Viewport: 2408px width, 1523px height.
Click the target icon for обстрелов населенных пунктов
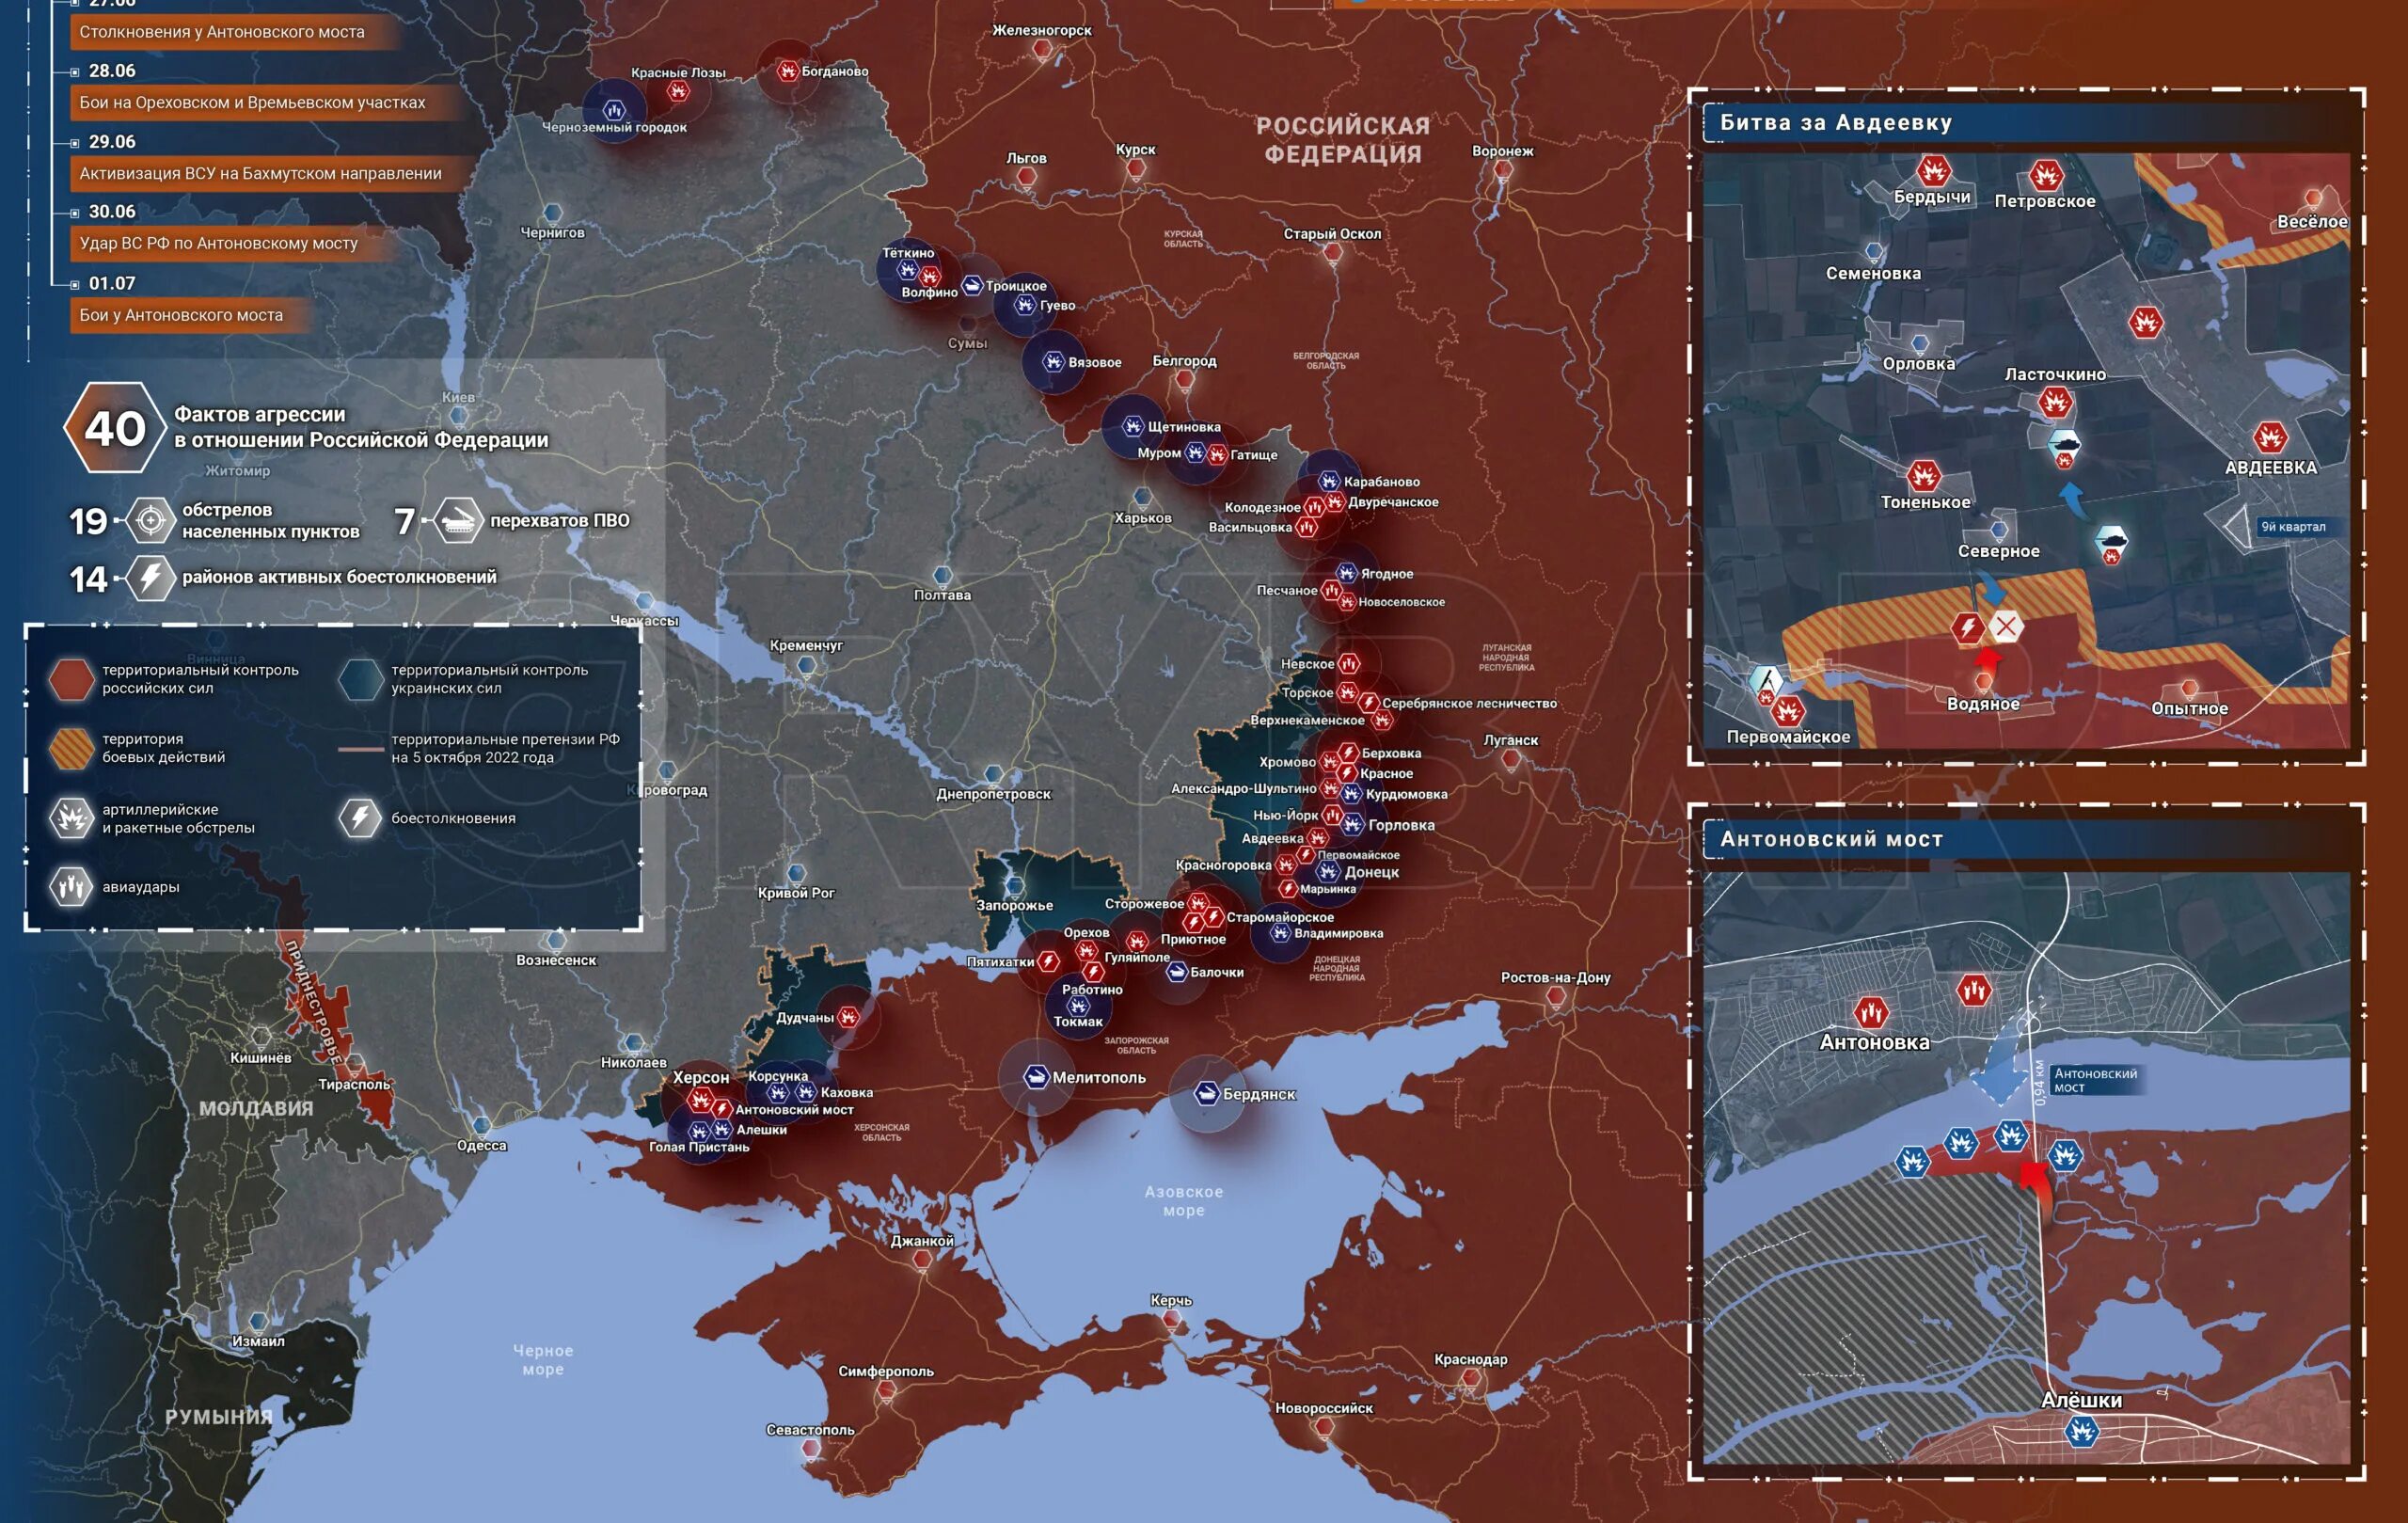point(151,520)
